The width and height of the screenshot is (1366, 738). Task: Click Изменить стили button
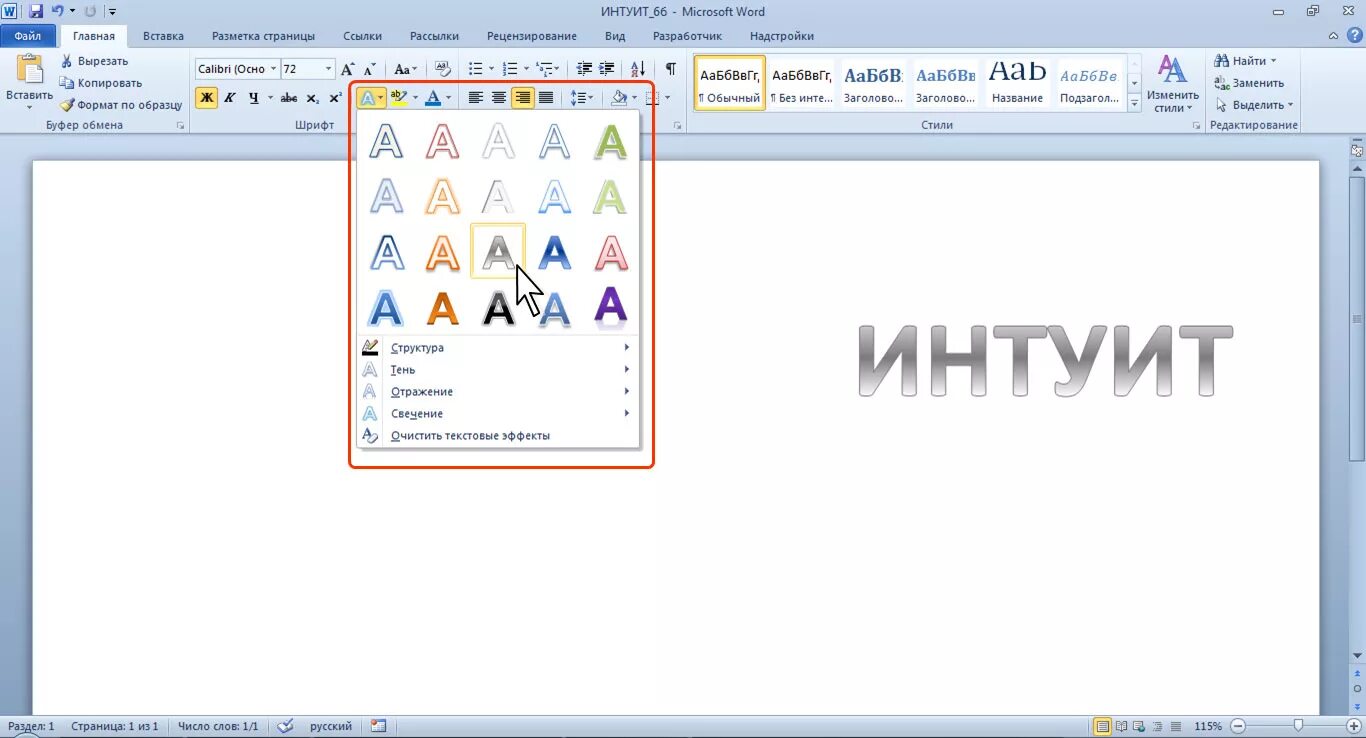pos(1172,84)
